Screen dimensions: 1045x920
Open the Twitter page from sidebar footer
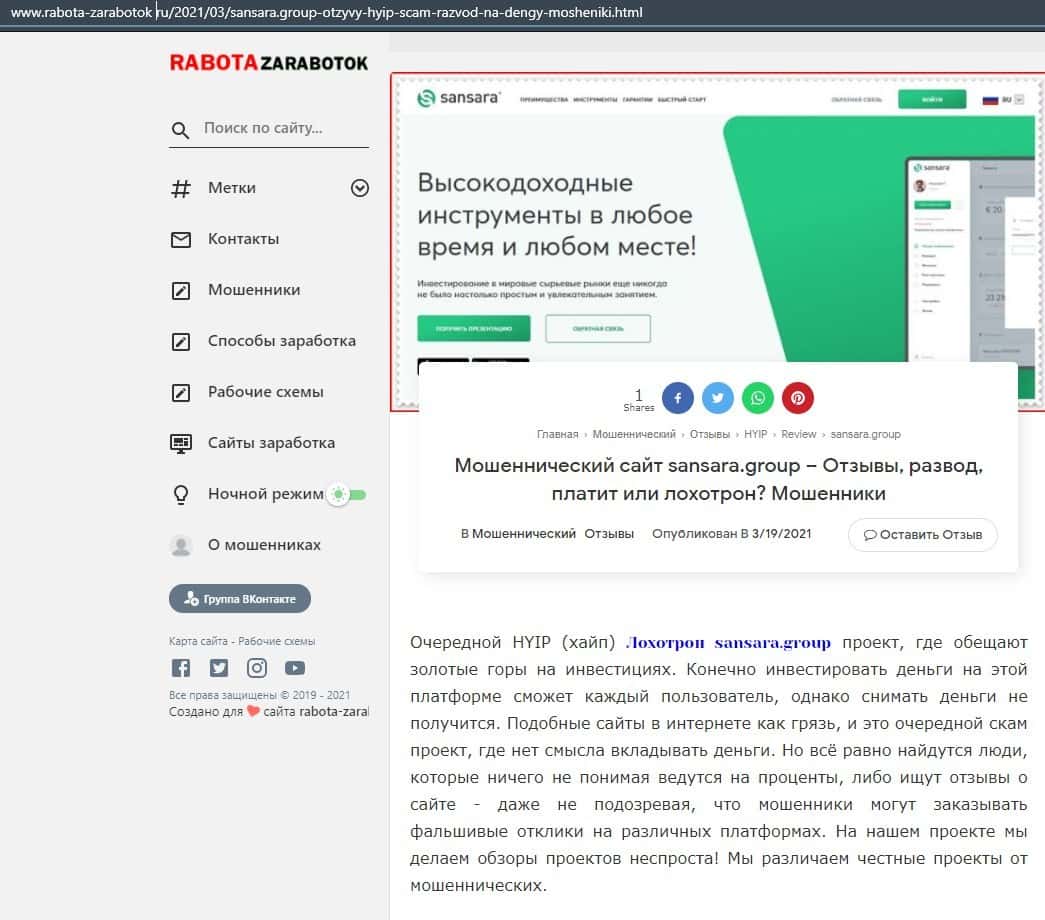pyautogui.click(x=219, y=667)
